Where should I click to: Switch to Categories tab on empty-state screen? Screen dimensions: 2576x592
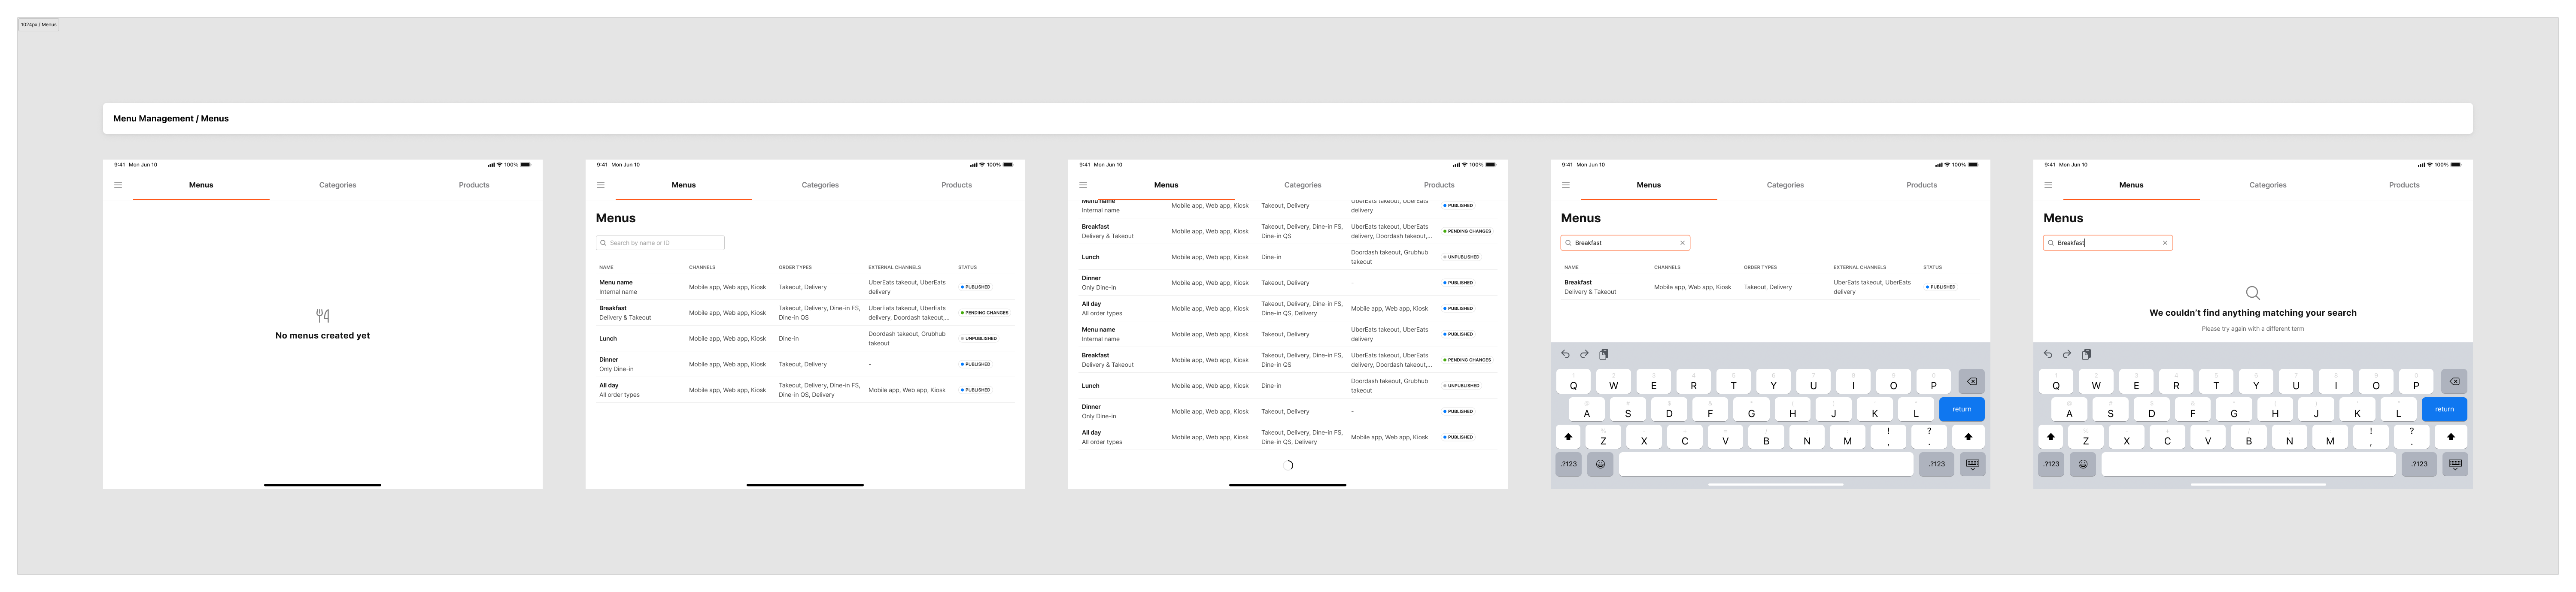338,185
